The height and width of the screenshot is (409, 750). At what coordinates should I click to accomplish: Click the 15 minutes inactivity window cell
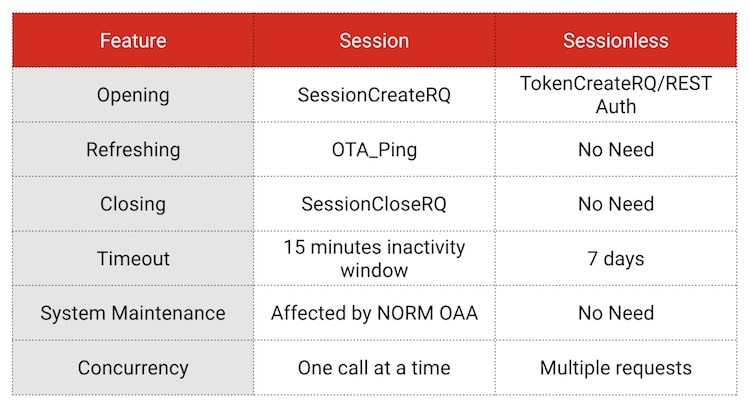pos(374,258)
